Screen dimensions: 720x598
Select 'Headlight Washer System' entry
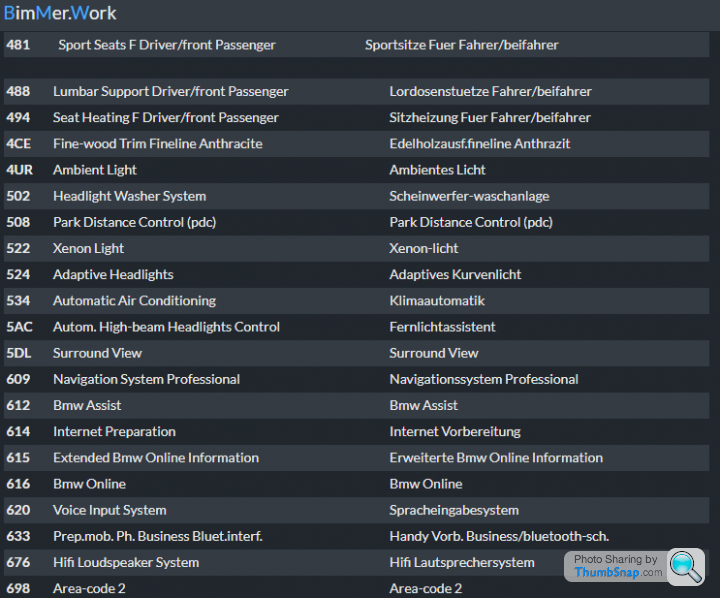pyautogui.click(x=129, y=196)
